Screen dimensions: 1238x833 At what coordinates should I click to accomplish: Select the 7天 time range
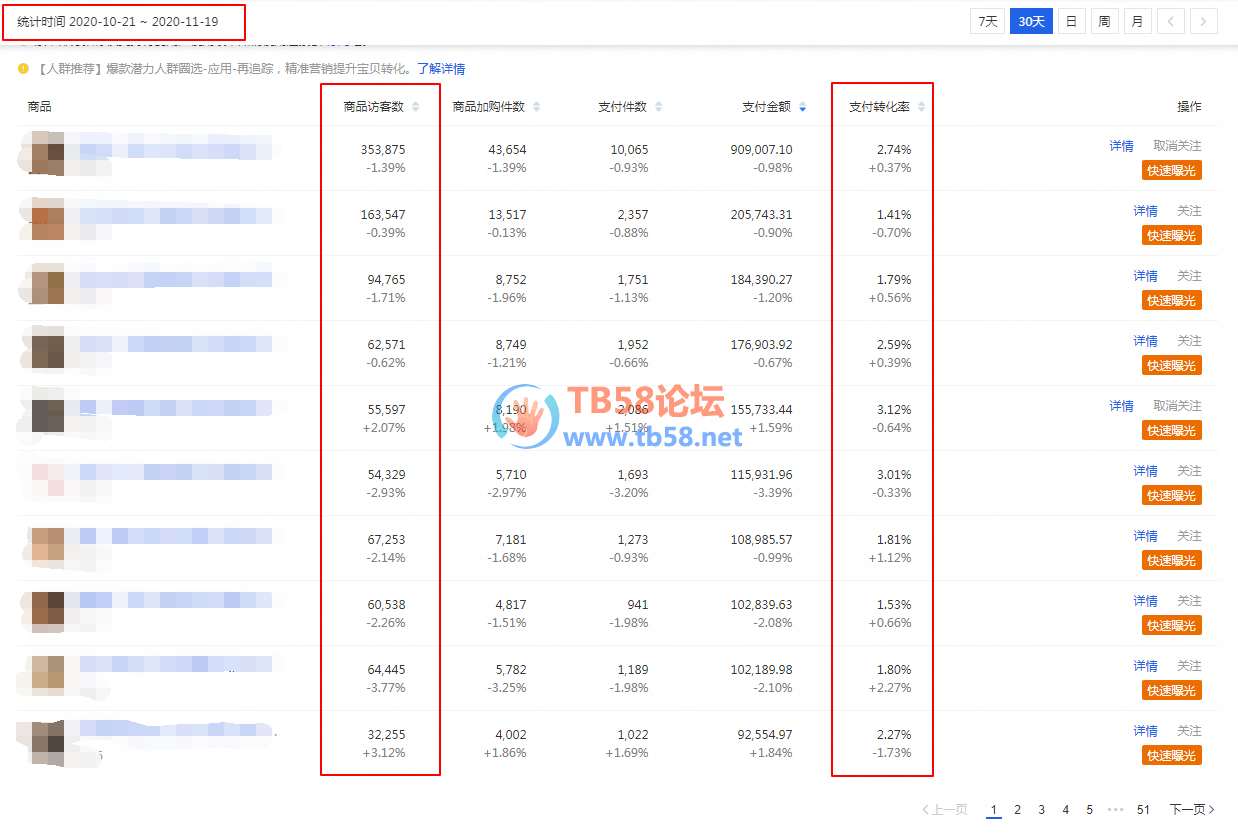(x=987, y=21)
